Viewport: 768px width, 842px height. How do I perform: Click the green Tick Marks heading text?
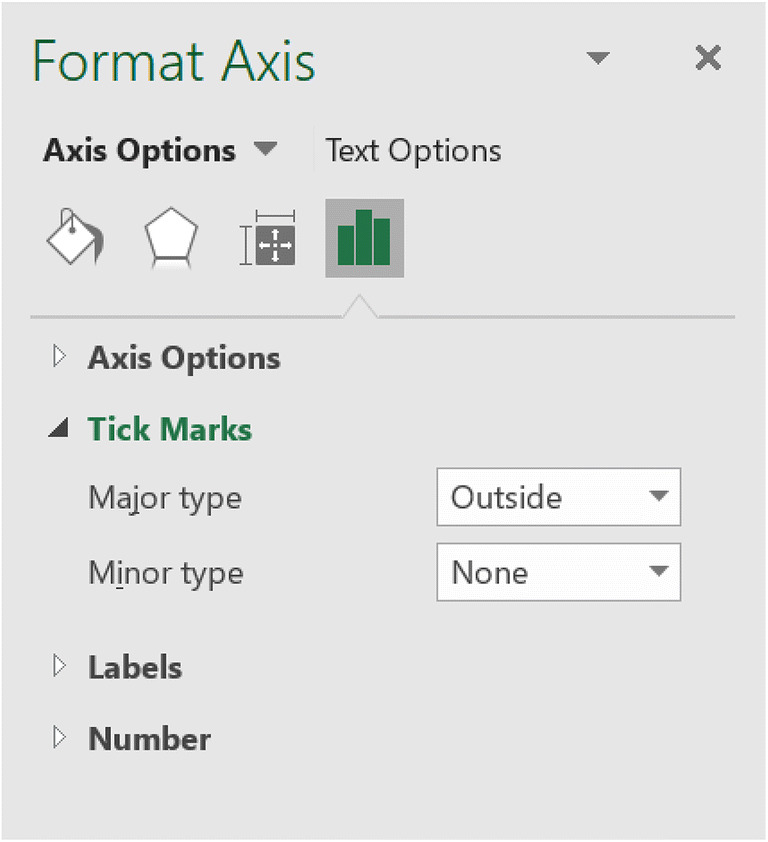click(170, 430)
